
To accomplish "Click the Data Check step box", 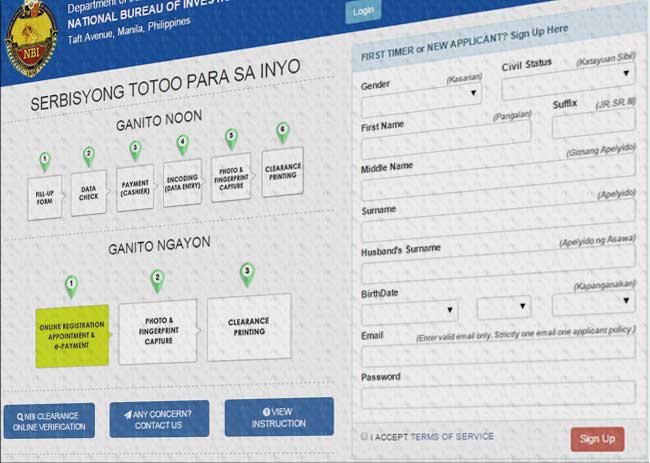I will click(89, 193).
